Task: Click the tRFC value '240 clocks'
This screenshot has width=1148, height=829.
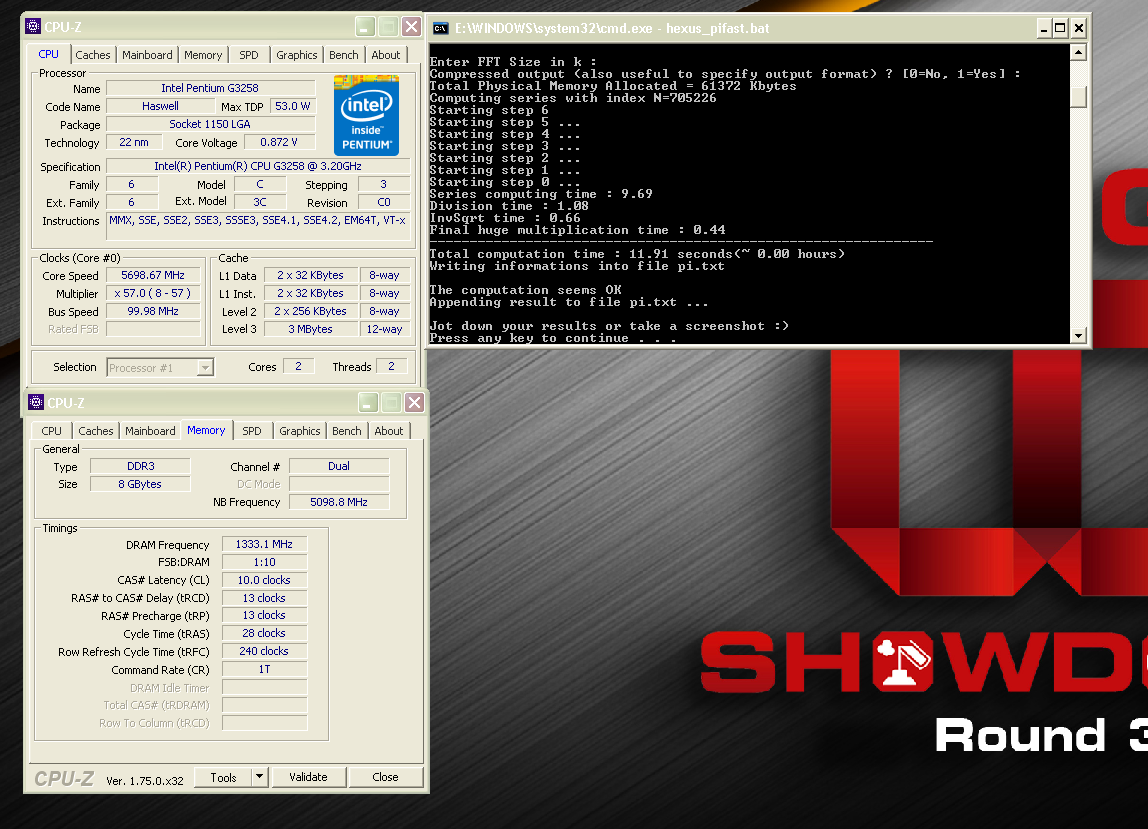Action: (x=264, y=651)
